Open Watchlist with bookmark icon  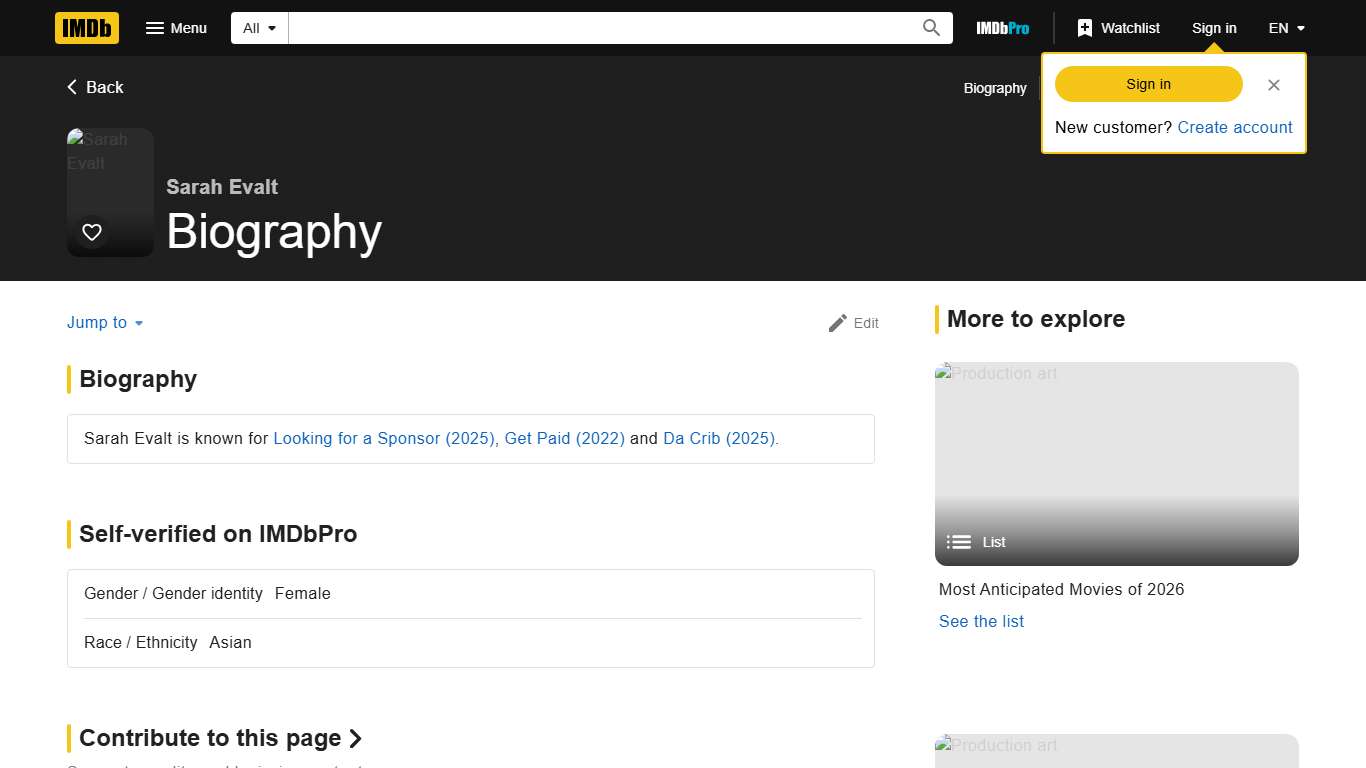(x=1118, y=28)
